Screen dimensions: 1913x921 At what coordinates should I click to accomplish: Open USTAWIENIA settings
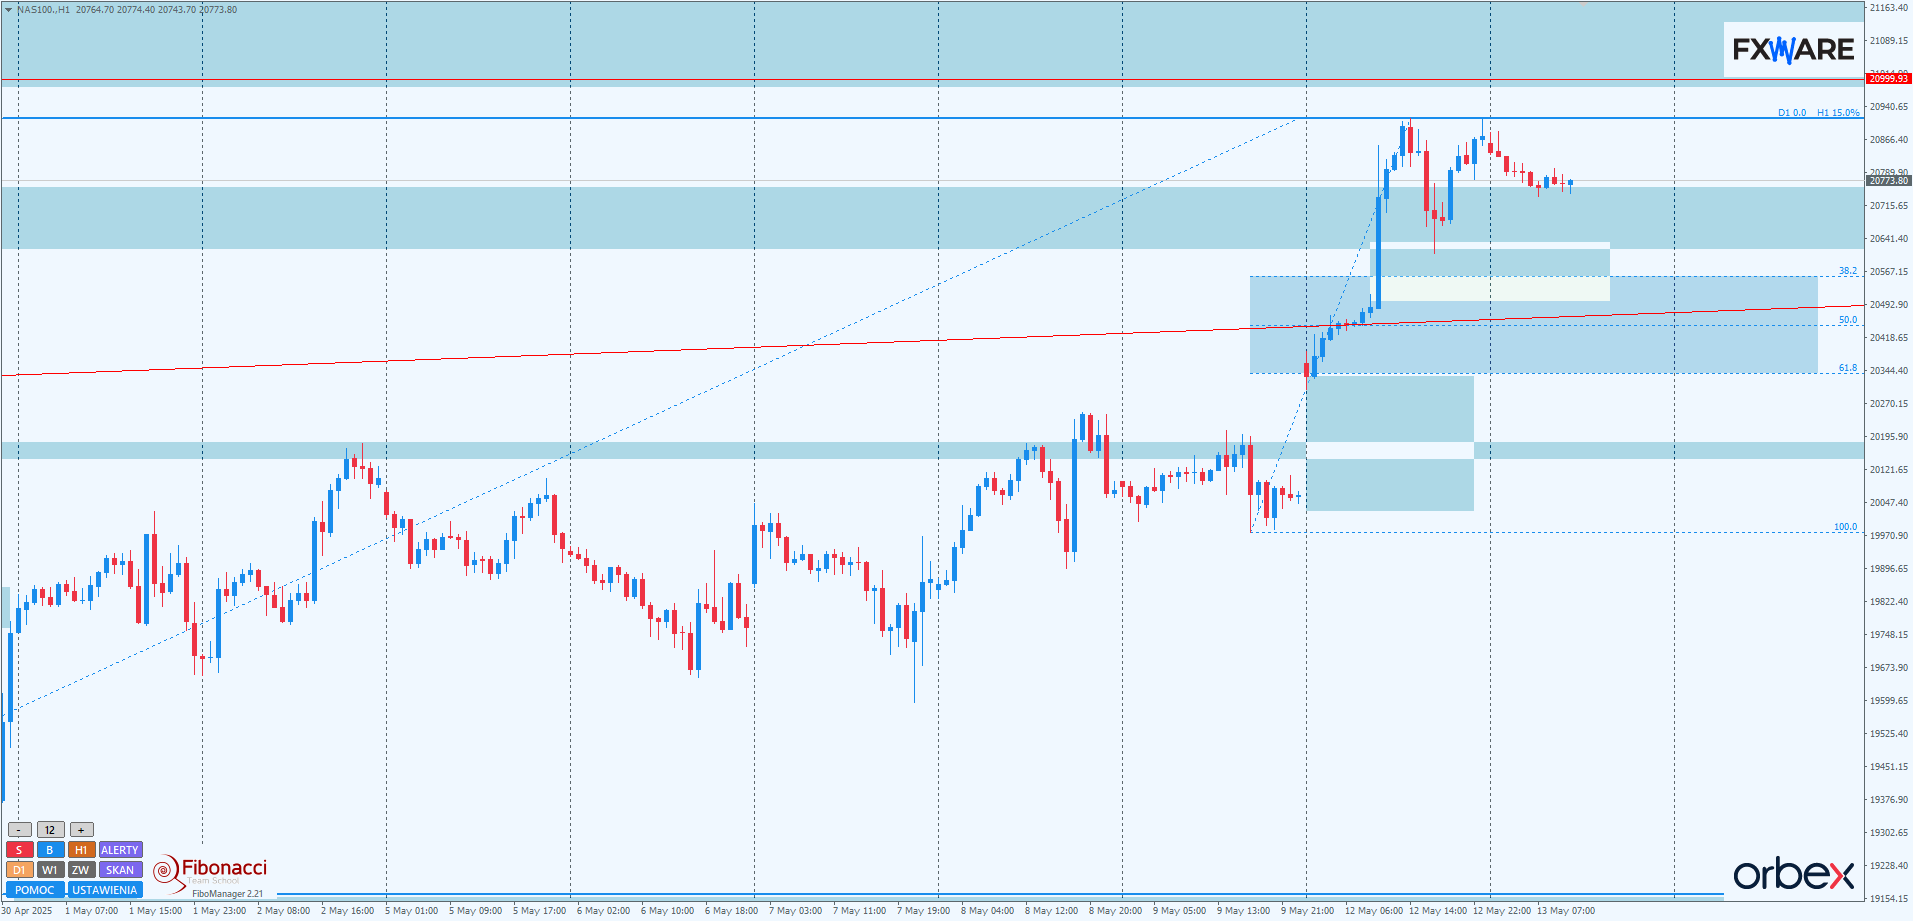[x=104, y=890]
